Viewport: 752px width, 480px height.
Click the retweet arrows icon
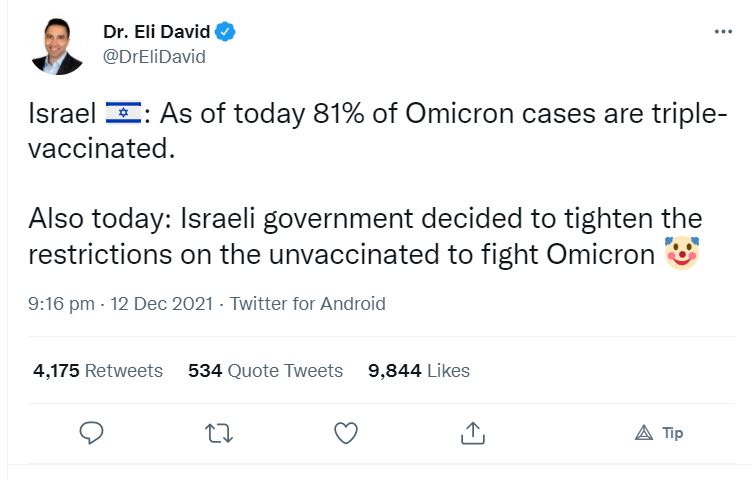click(218, 433)
